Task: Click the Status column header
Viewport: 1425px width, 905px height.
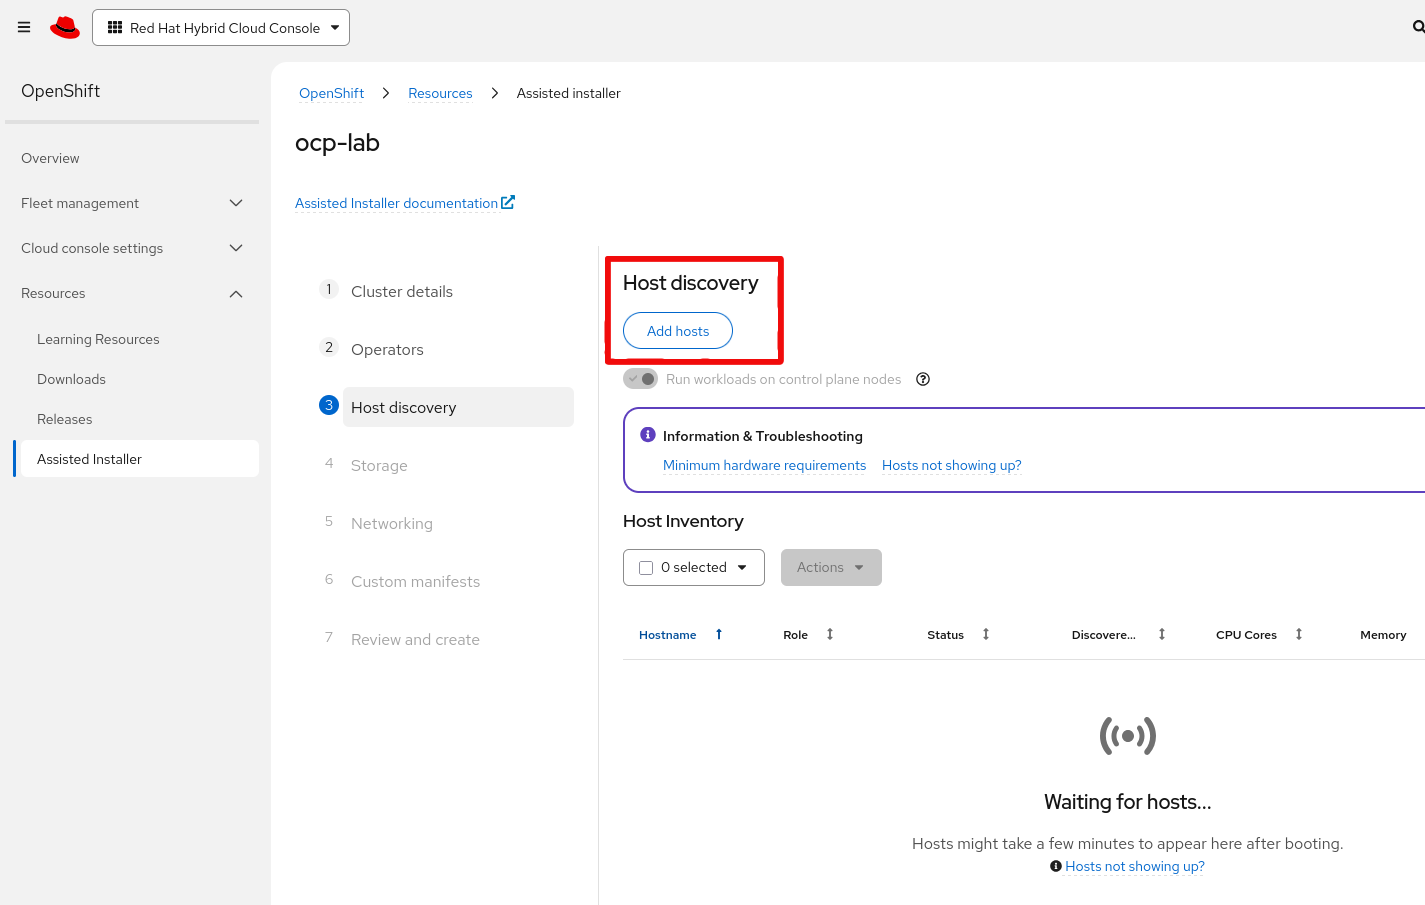Action: point(945,635)
